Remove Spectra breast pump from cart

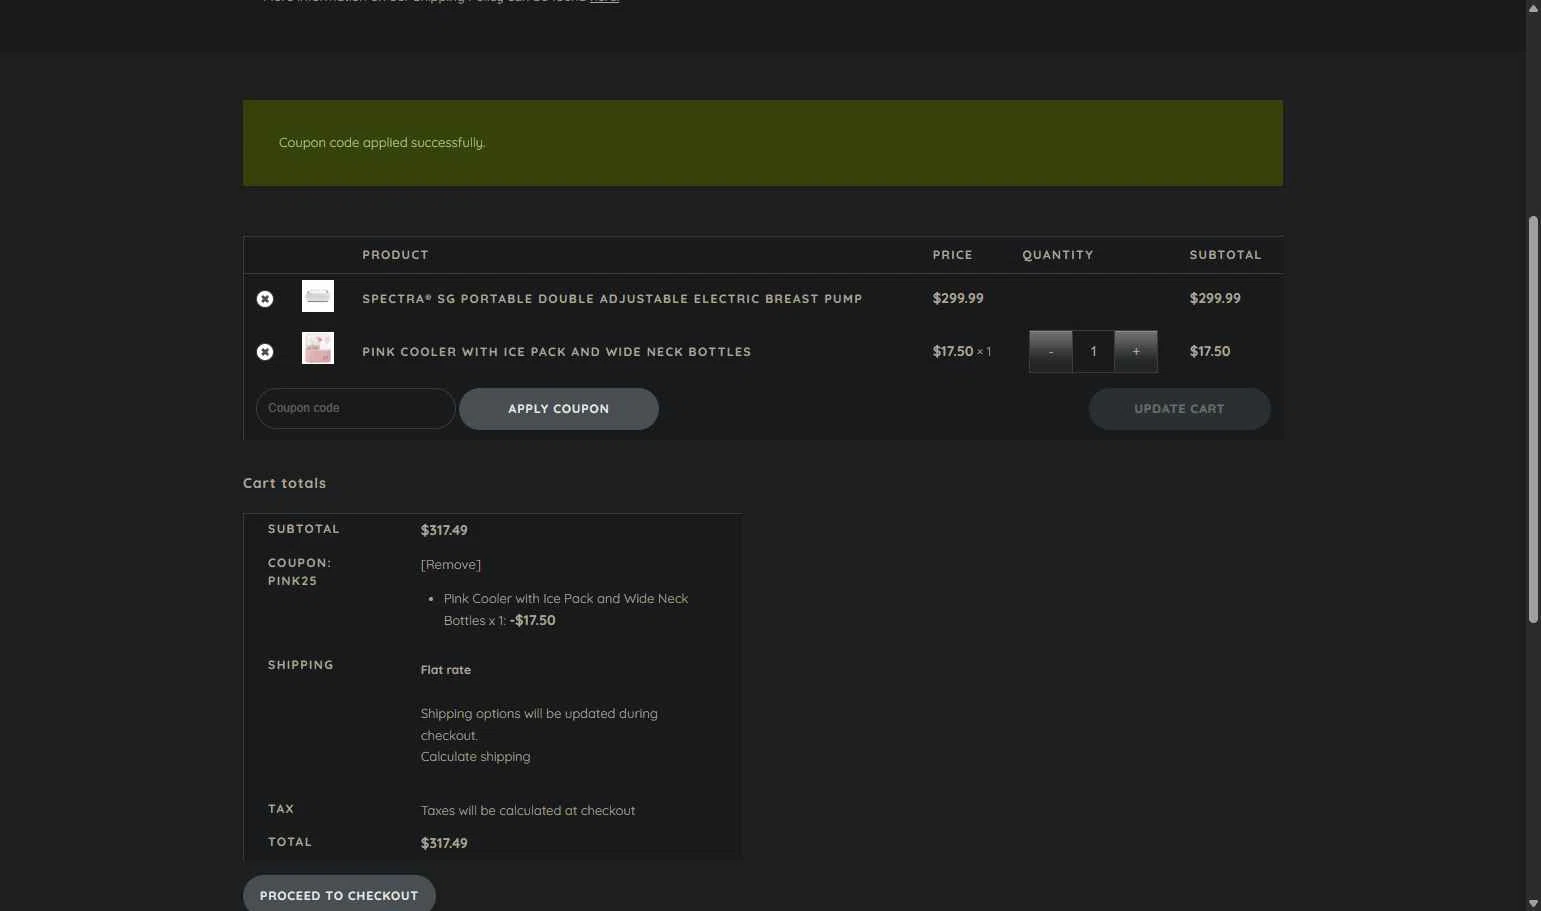point(265,299)
